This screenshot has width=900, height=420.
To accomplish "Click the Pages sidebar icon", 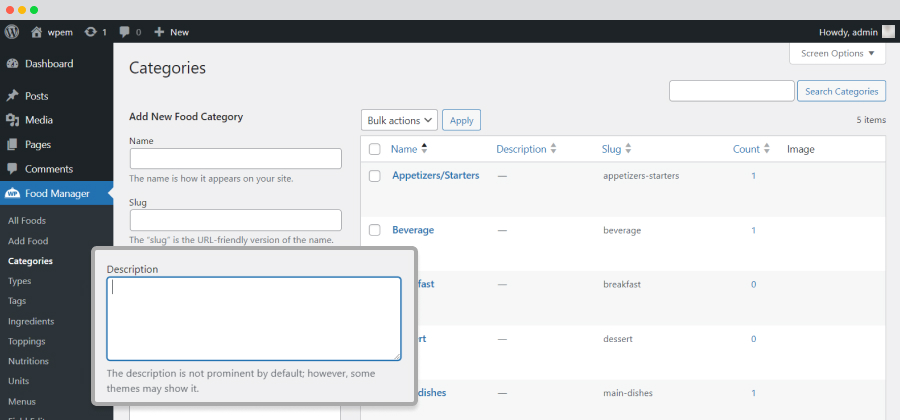I will click(x=13, y=145).
